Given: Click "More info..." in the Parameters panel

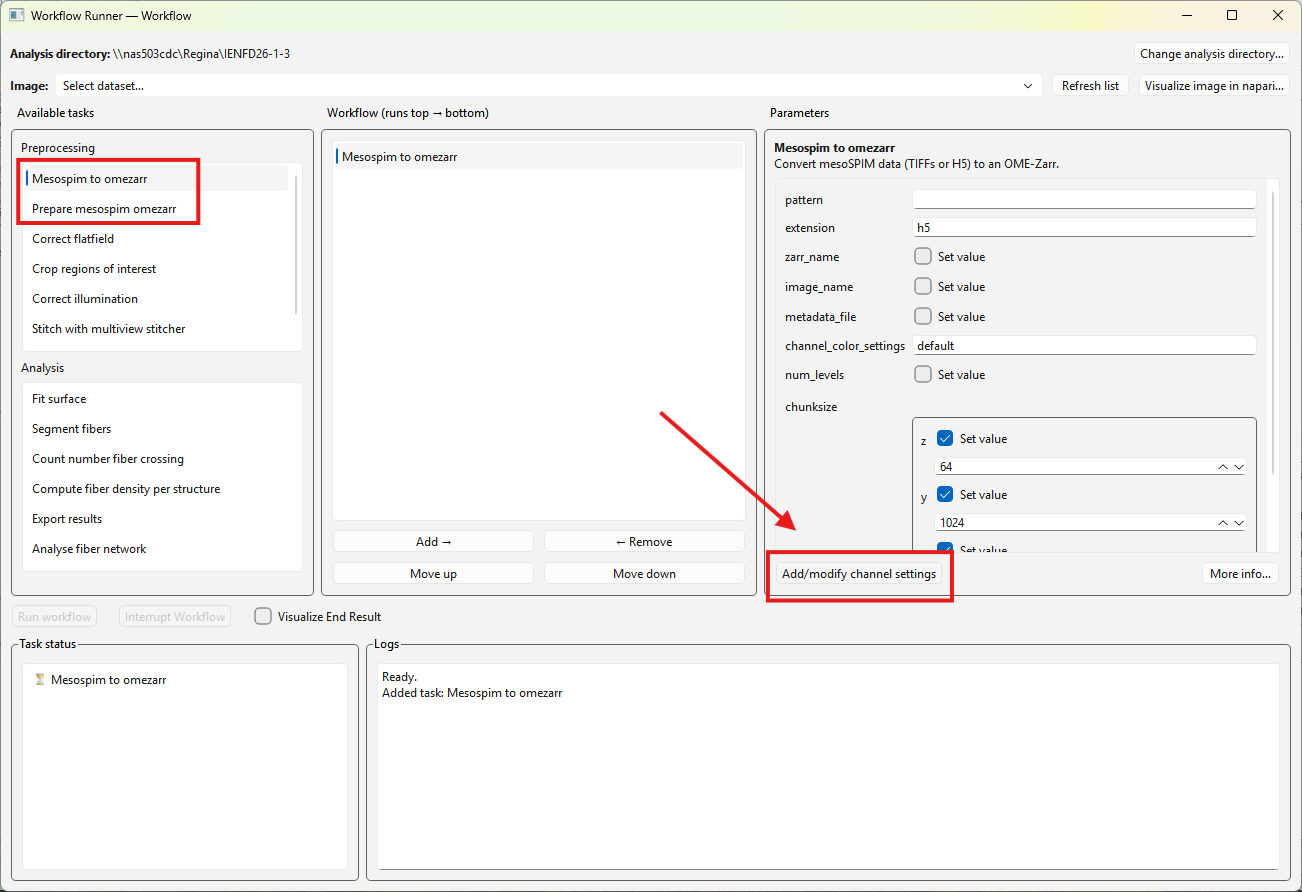Looking at the screenshot, I should 1240,573.
